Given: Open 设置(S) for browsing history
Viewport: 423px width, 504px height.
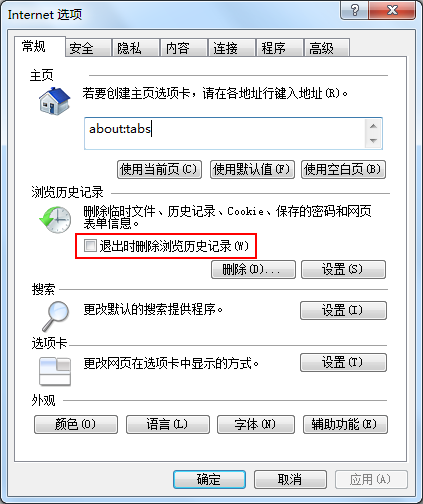Looking at the screenshot, I should pos(343,269).
